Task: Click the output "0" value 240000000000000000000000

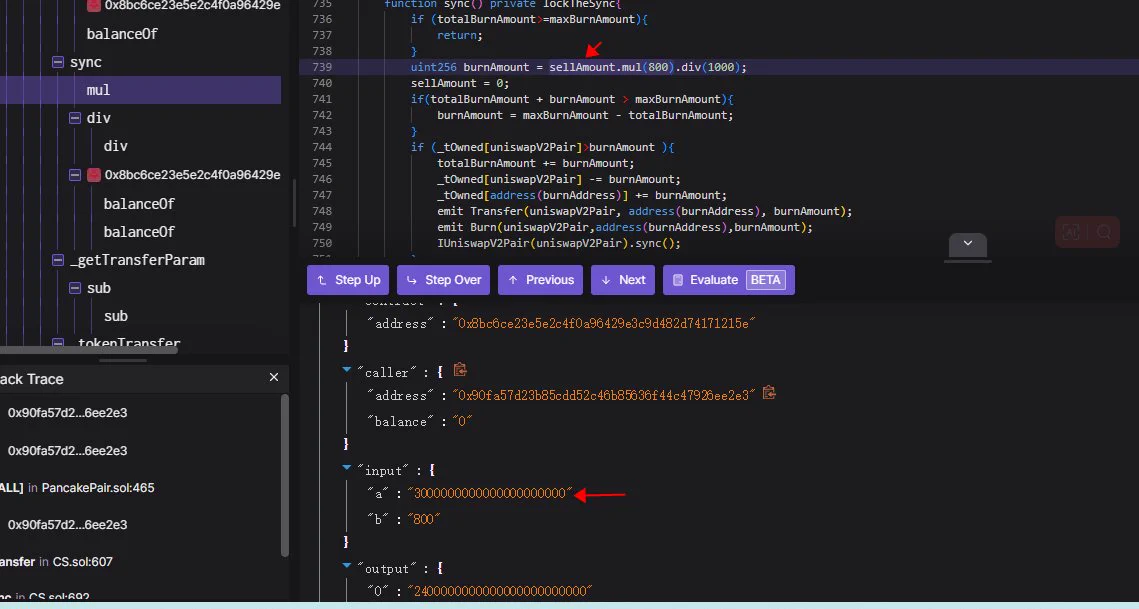Action: point(500,591)
